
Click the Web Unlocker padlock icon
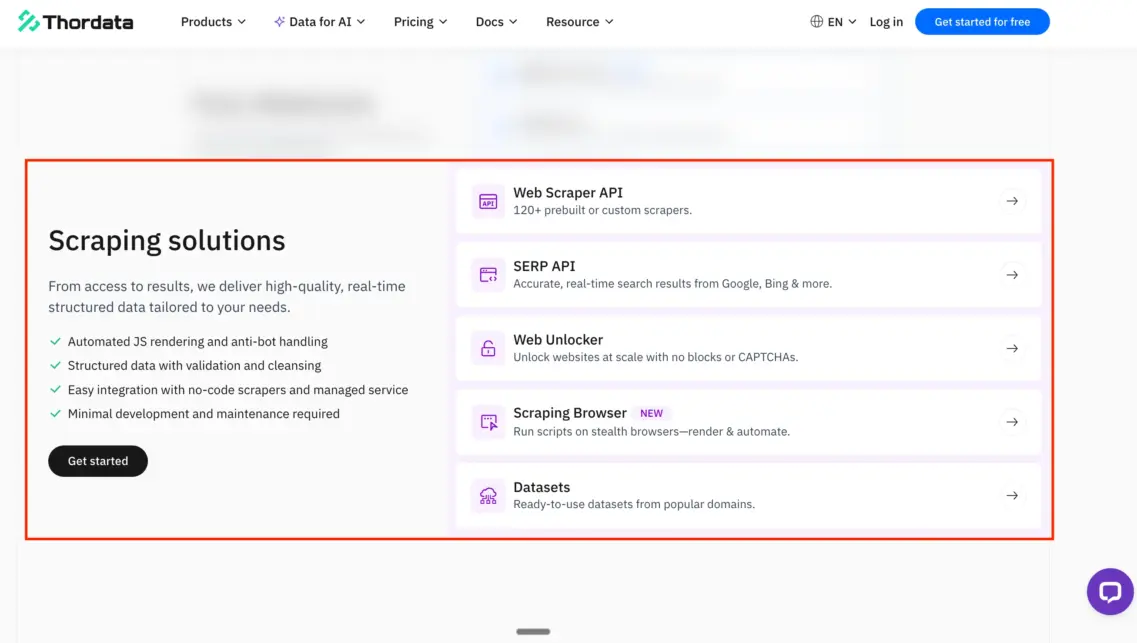point(488,349)
